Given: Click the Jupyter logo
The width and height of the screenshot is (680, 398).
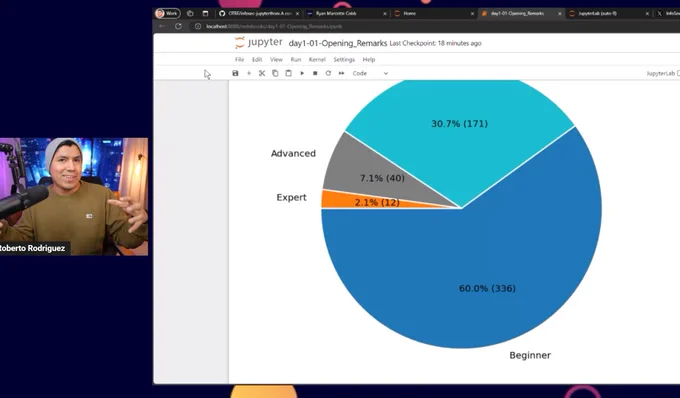Looking at the screenshot, I should (258, 42).
